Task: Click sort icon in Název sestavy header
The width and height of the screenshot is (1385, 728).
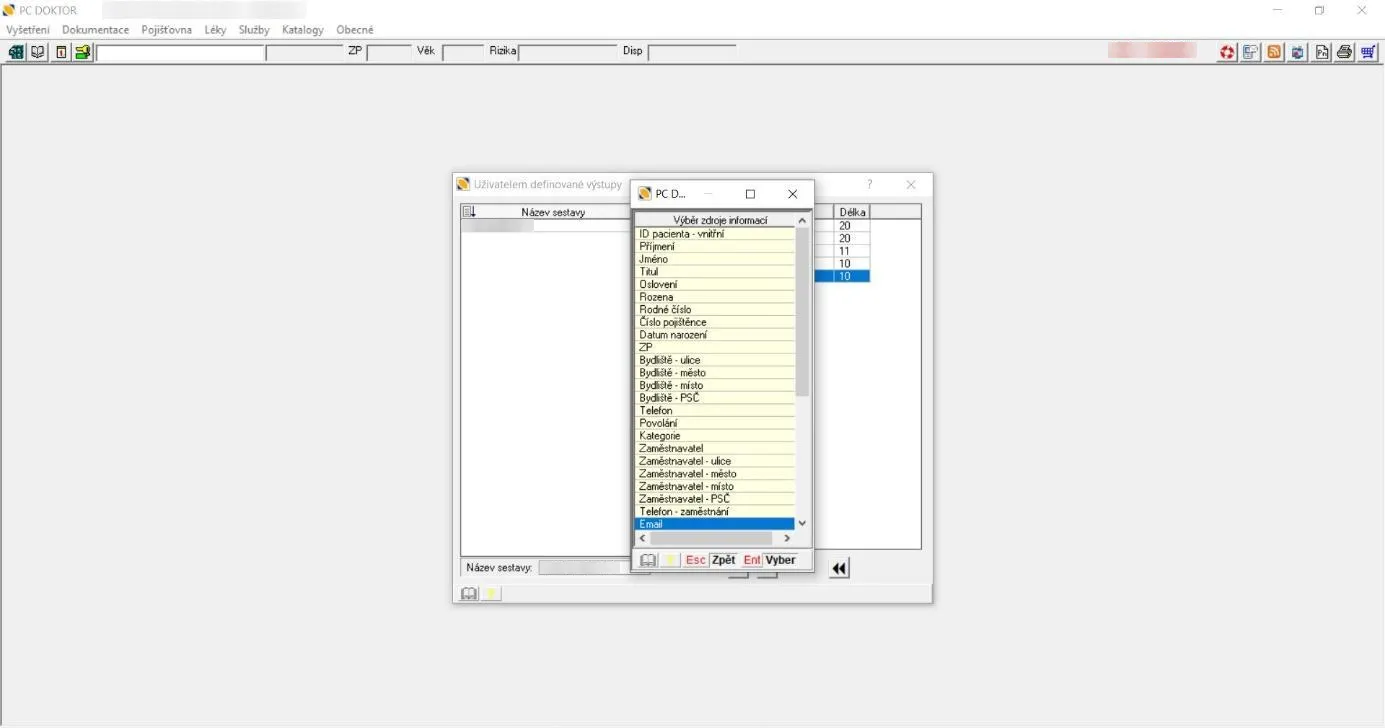Action: [x=469, y=212]
